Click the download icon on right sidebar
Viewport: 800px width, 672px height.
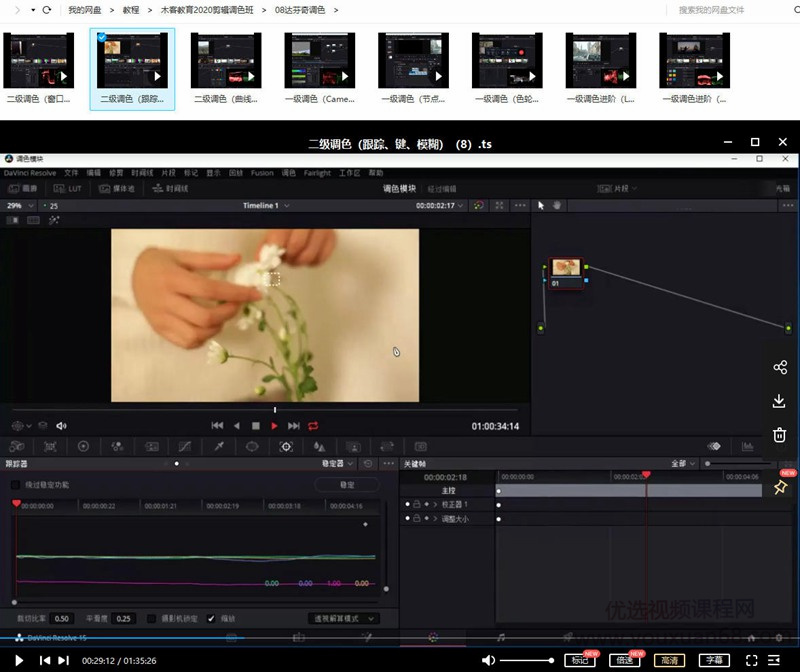[780, 401]
